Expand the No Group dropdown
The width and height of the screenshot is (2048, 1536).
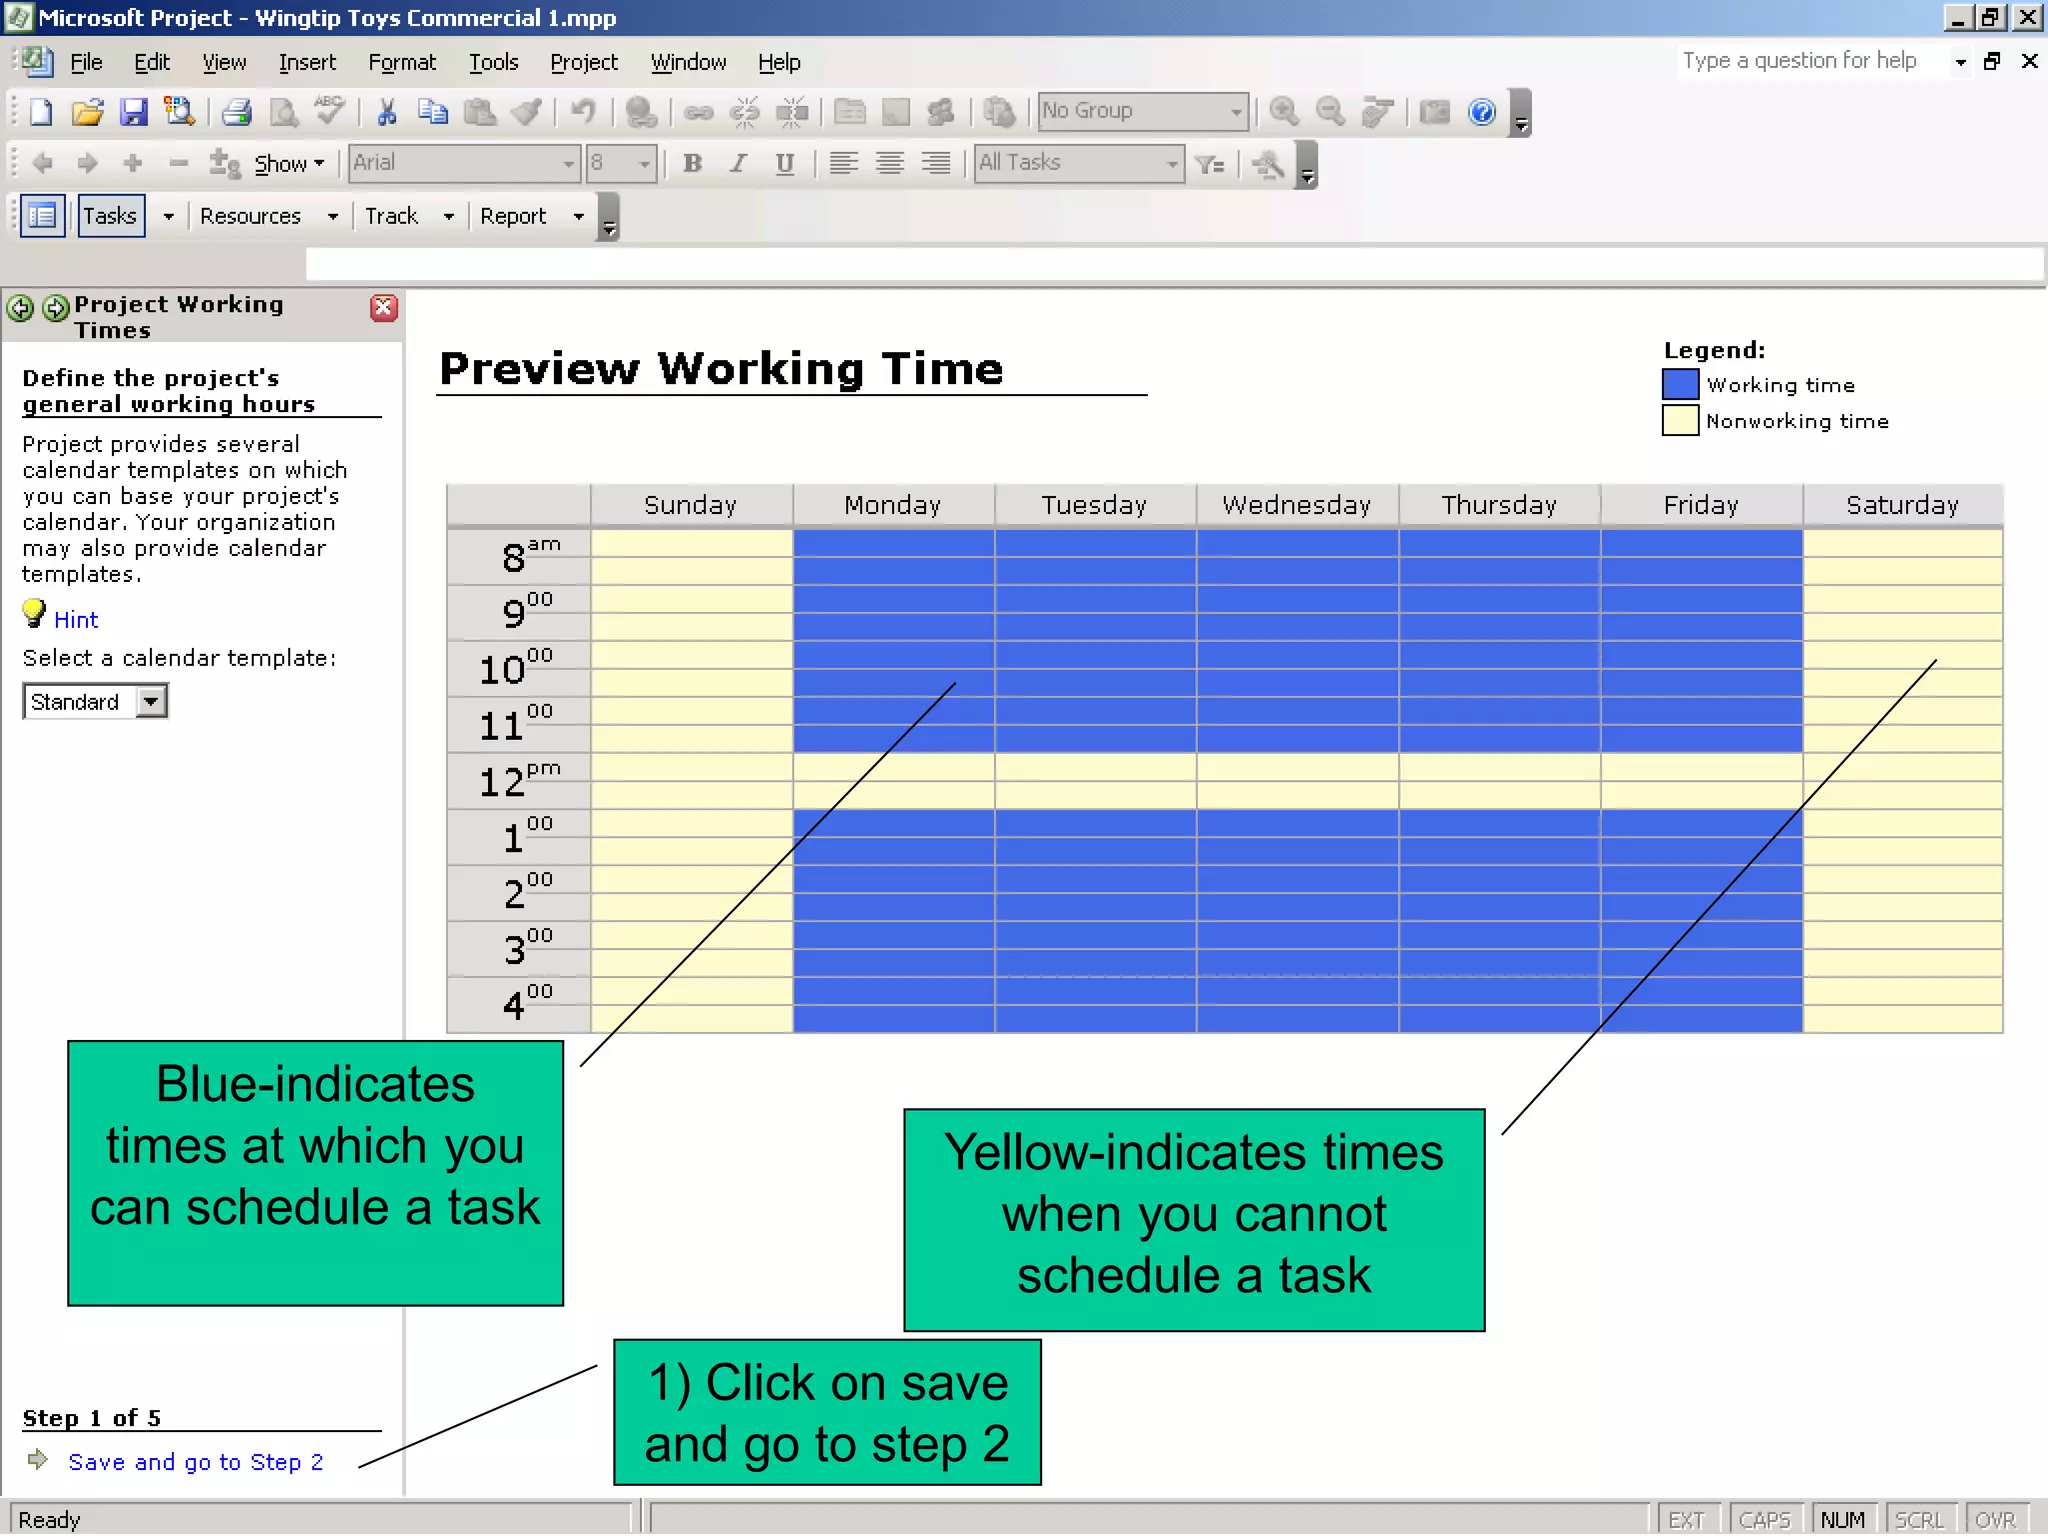(1236, 112)
